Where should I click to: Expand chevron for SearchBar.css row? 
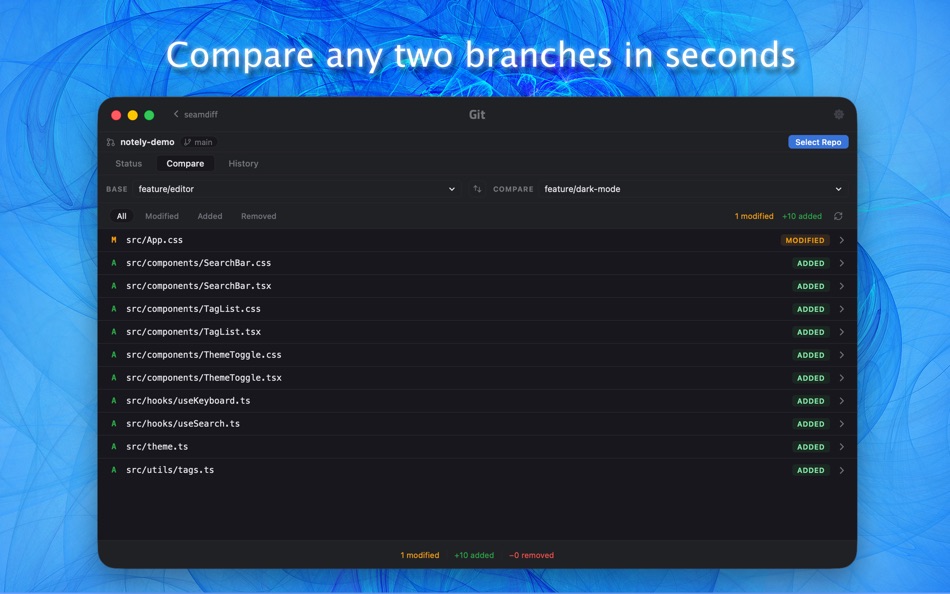pyautogui.click(x=842, y=263)
